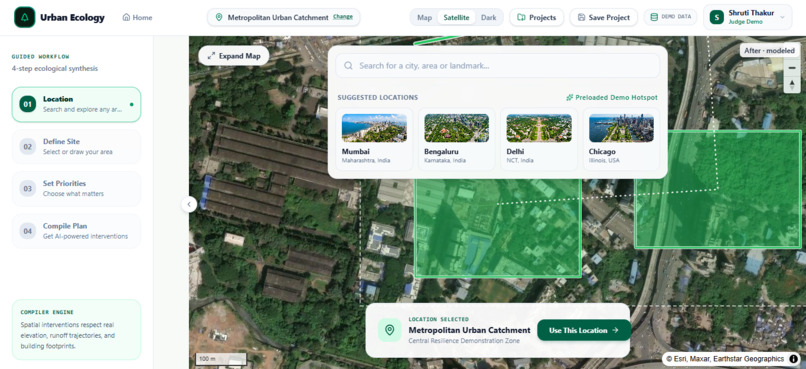Choose the Bengaluru suggested location card
This screenshot has height=369, width=806.
tap(456, 139)
